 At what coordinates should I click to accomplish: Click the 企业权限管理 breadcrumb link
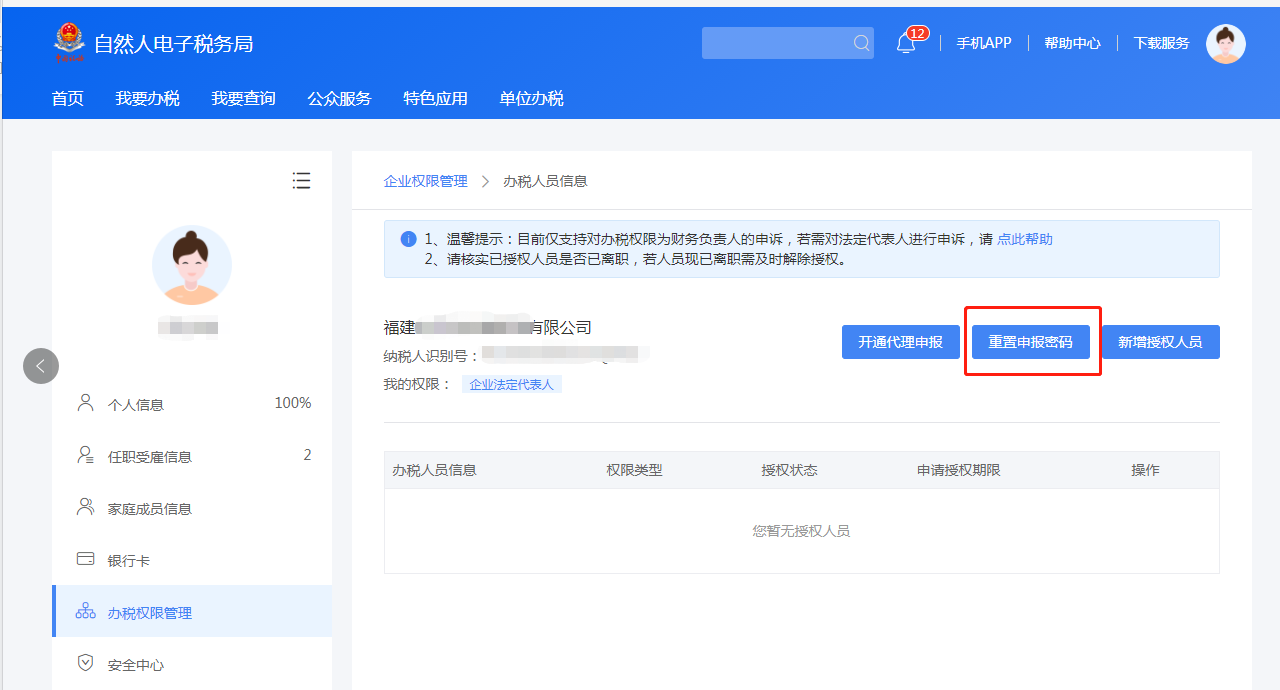click(425, 181)
